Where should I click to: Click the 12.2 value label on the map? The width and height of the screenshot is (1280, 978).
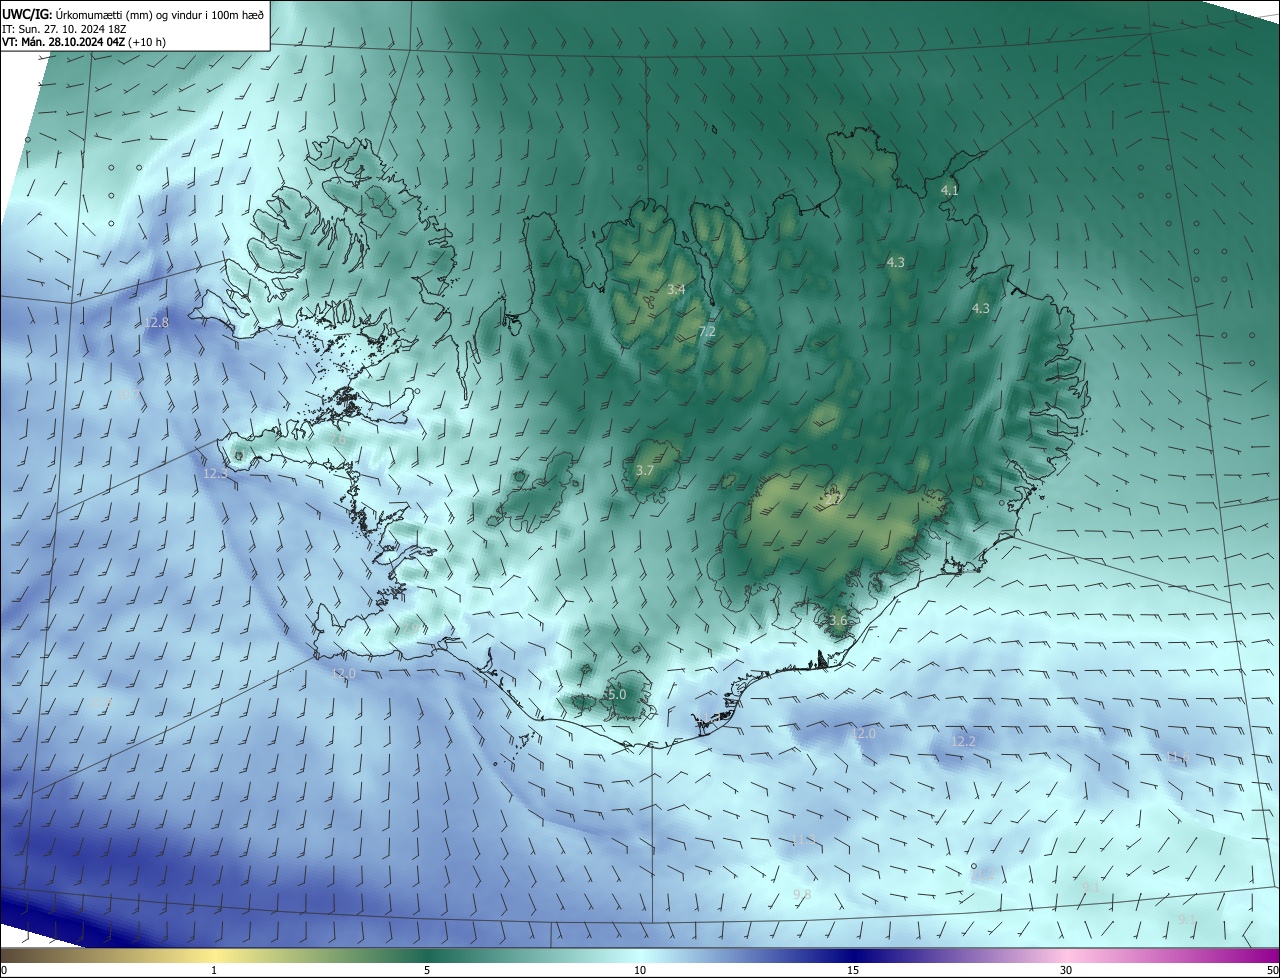(963, 741)
